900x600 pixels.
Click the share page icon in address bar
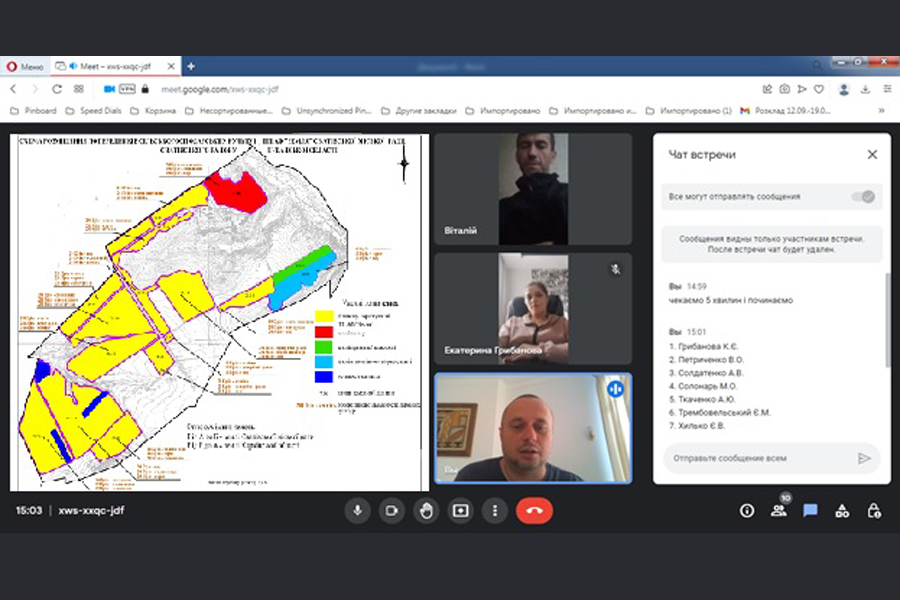click(x=767, y=89)
